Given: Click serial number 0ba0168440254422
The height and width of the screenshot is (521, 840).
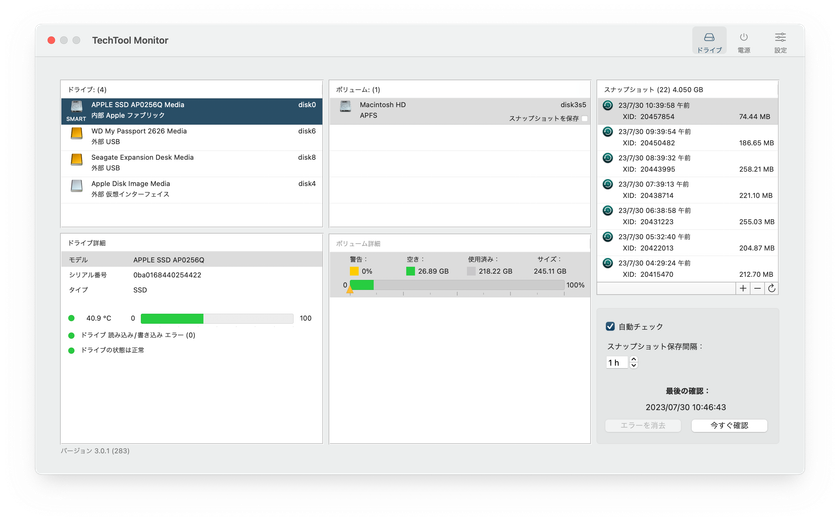Looking at the screenshot, I should tap(167, 275).
